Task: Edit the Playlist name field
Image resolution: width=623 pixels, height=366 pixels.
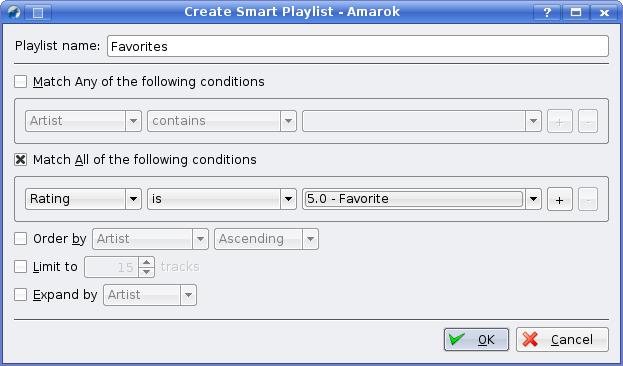Action: pyautogui.click(x=358, y=46)
